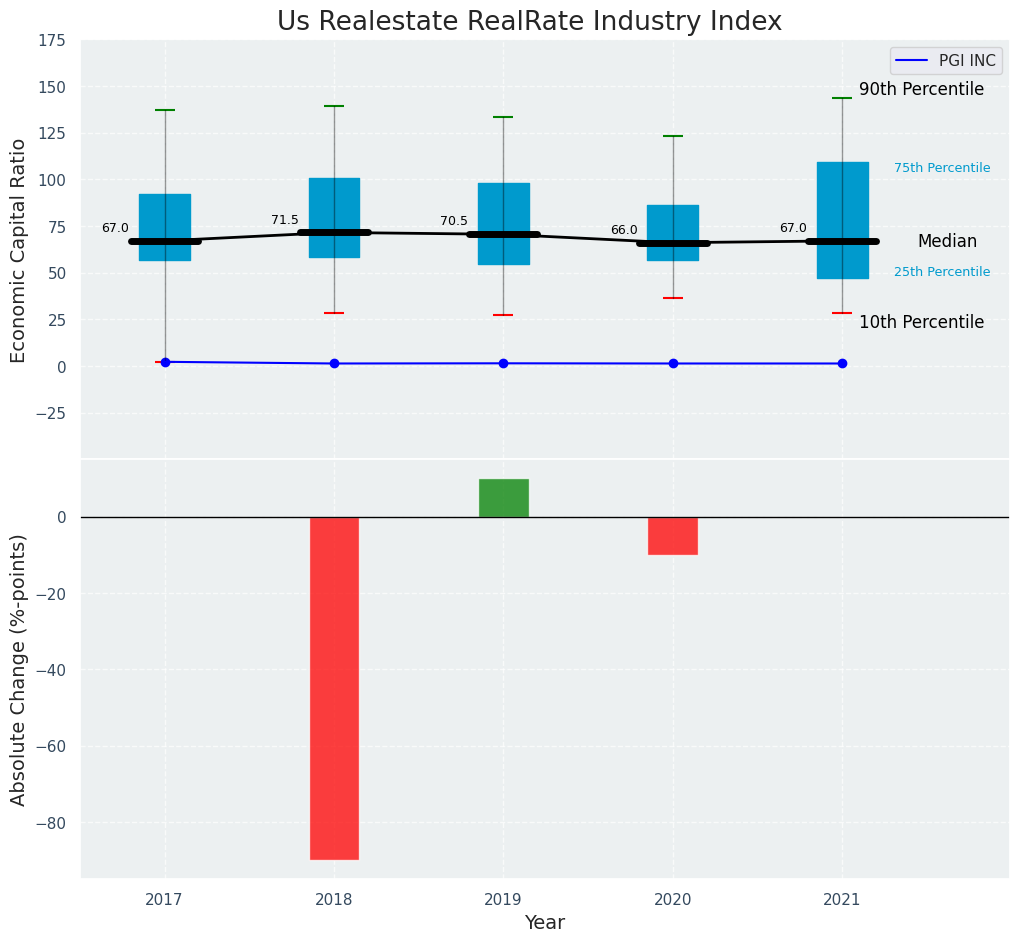The height and width of the screenshot is (942, 1019).
Task: Click the 75th Percentile label
Action: click(942, 168)
